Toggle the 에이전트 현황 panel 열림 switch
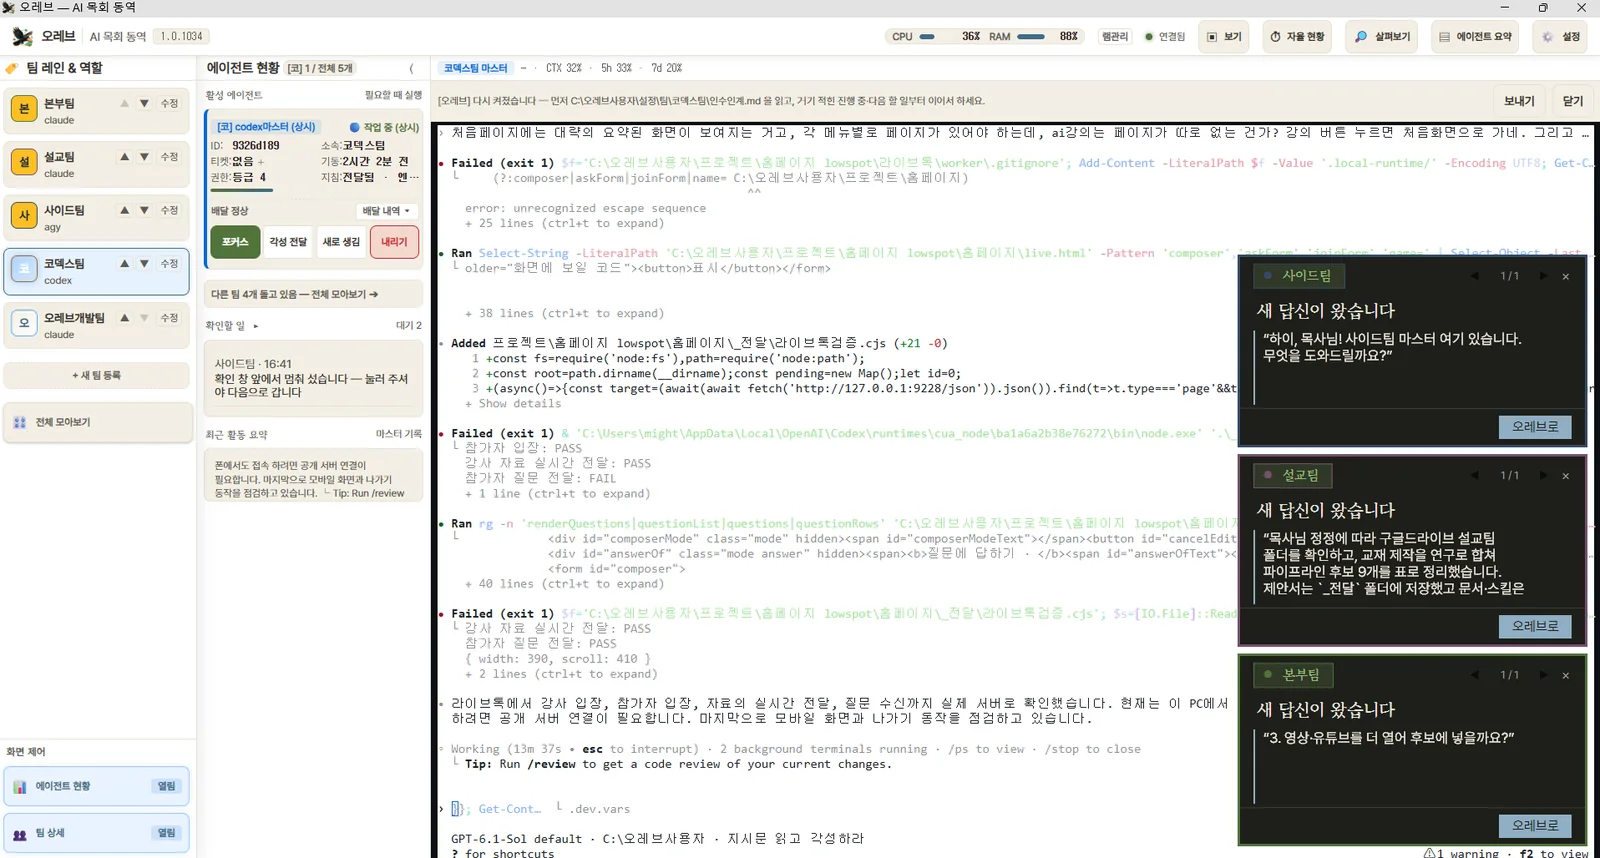The image size is (1600, 858). (166, 786)
